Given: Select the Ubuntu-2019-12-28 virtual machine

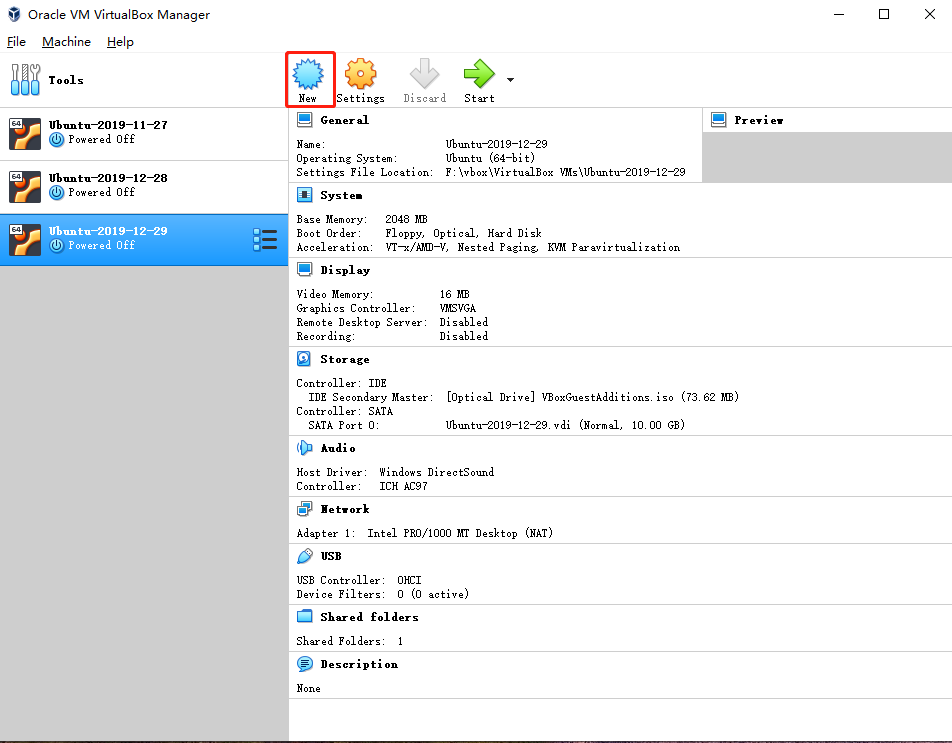Looking at the screenshot, I should click(x=144, y=186).
